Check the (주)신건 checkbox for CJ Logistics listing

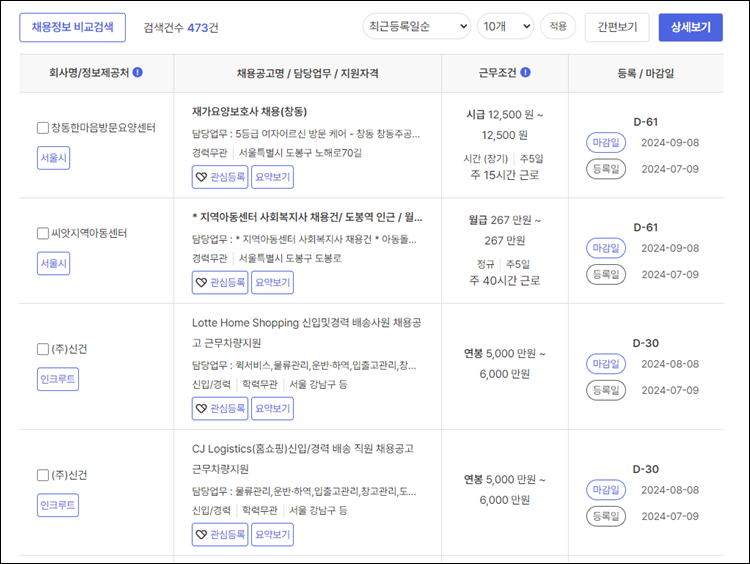tap(43, 475)
